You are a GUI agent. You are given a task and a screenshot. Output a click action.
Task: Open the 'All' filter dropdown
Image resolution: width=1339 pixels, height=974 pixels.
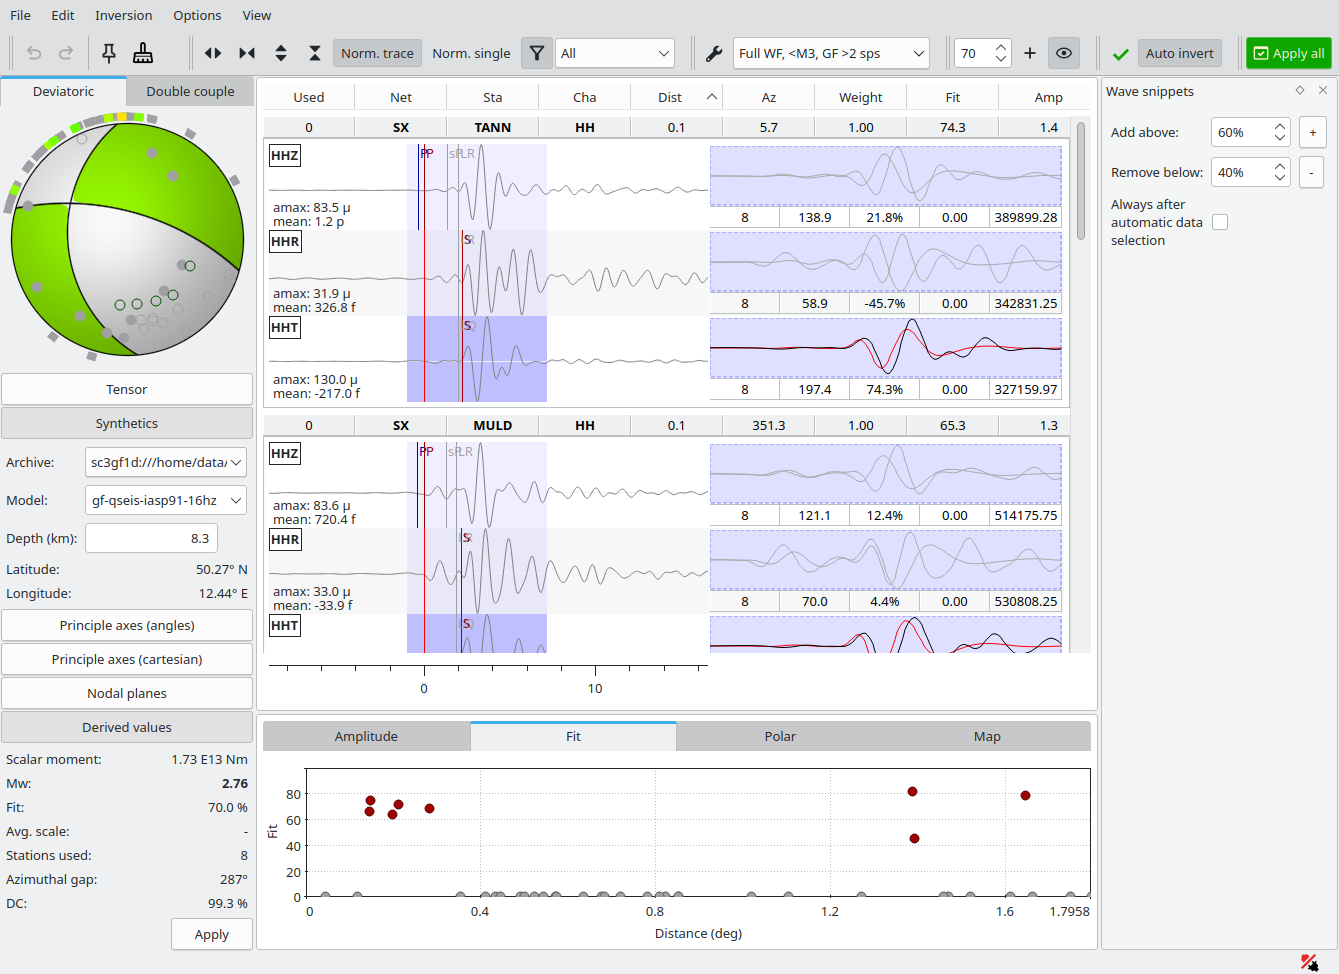click(x=615, y=53)
